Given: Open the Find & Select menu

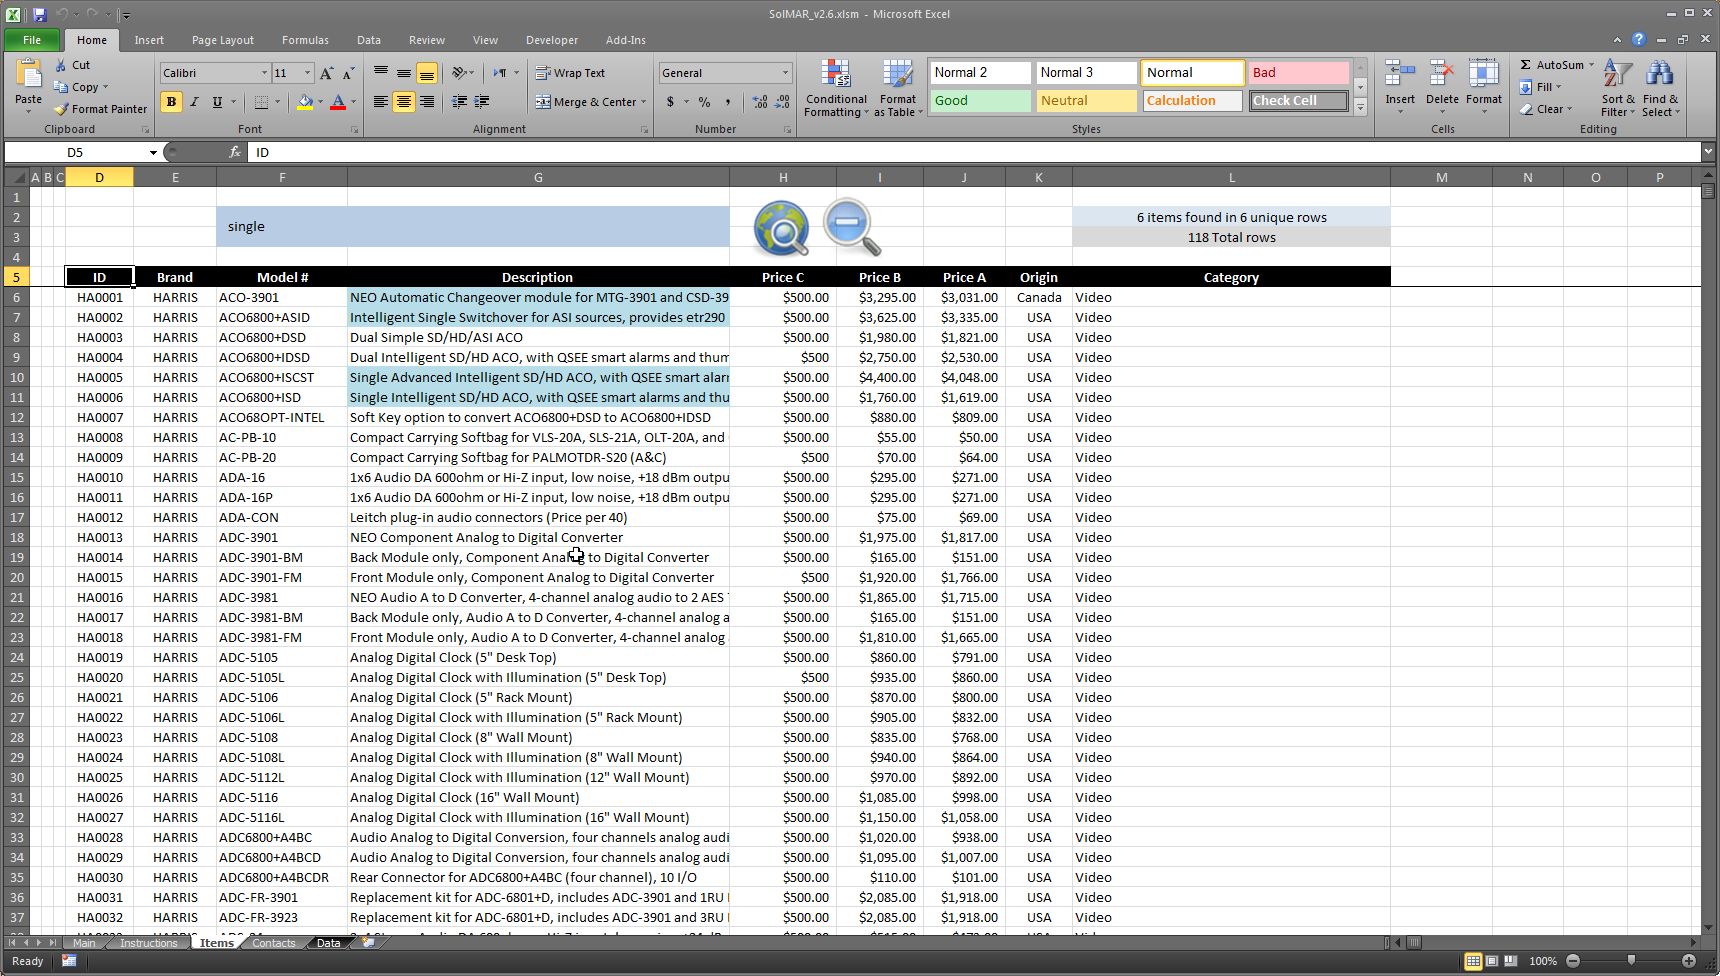Looking at the screenshot, I should pos(1660,88).
